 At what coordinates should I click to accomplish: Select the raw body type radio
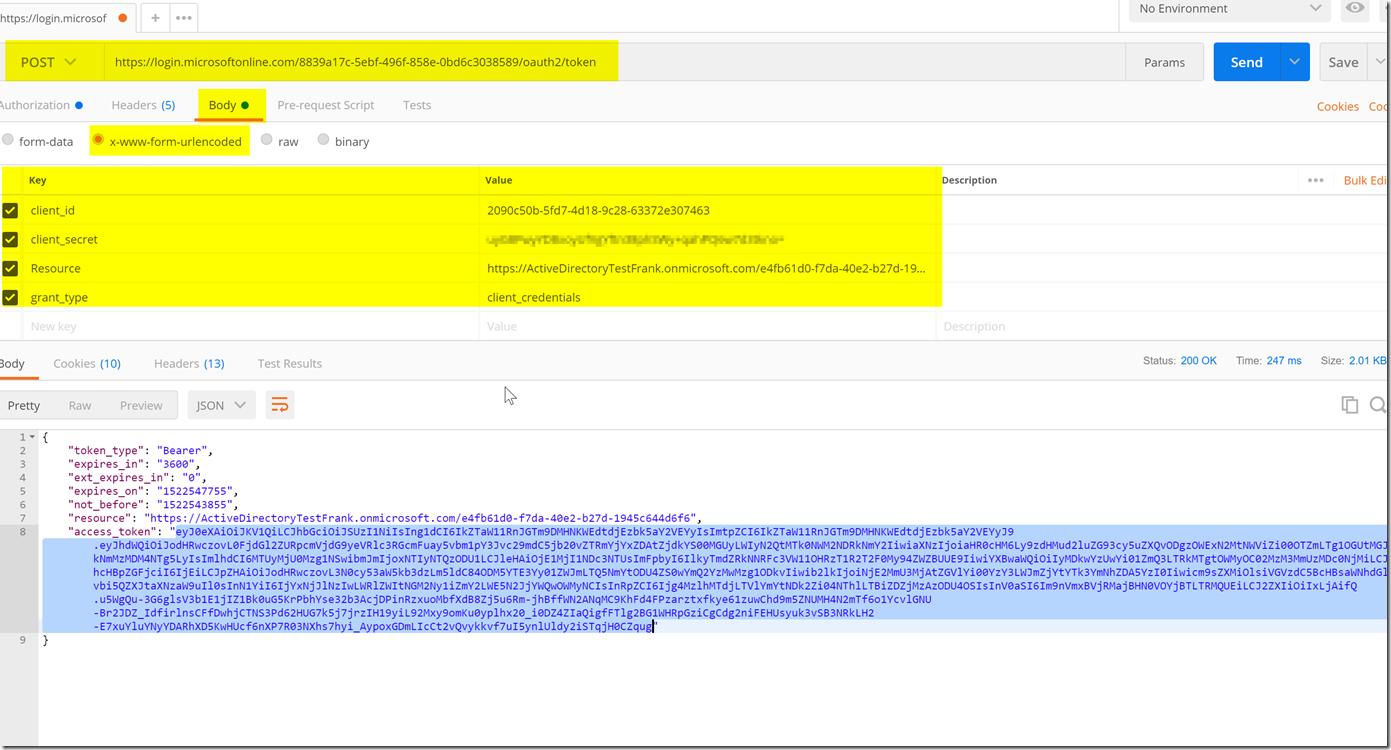pos(267,140)
